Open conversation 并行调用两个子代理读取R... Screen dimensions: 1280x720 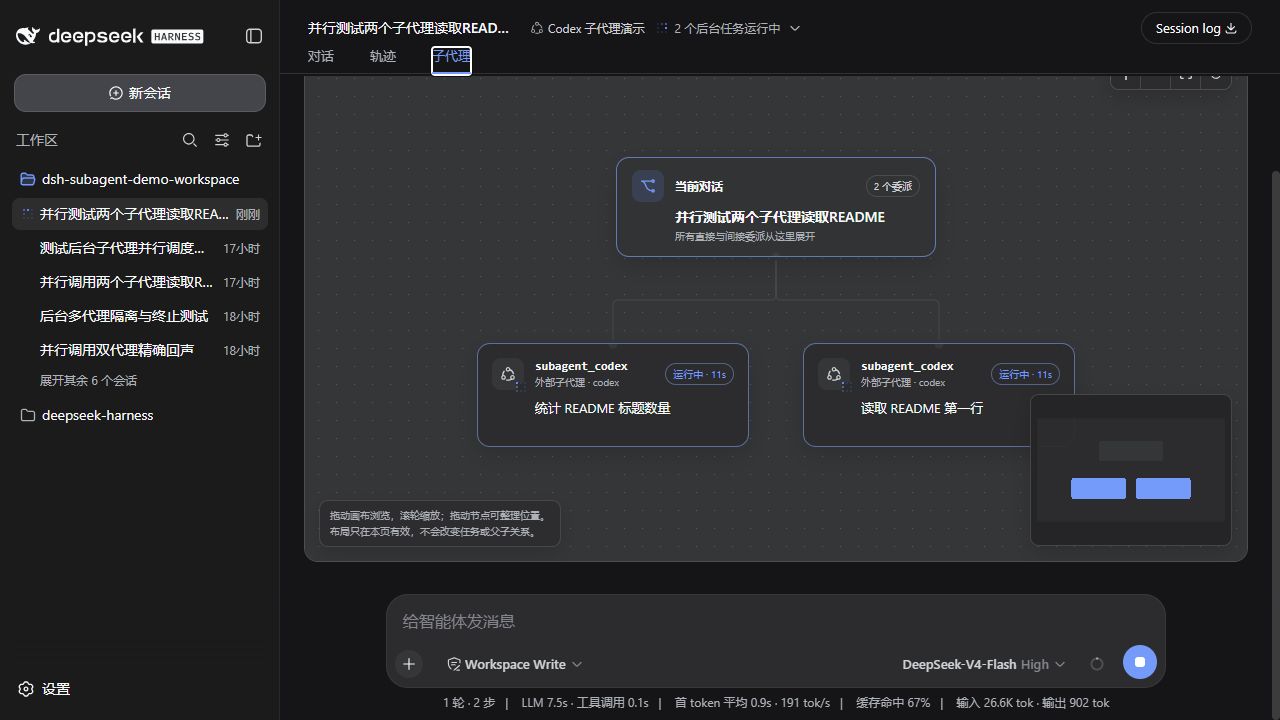click(140, 282)
